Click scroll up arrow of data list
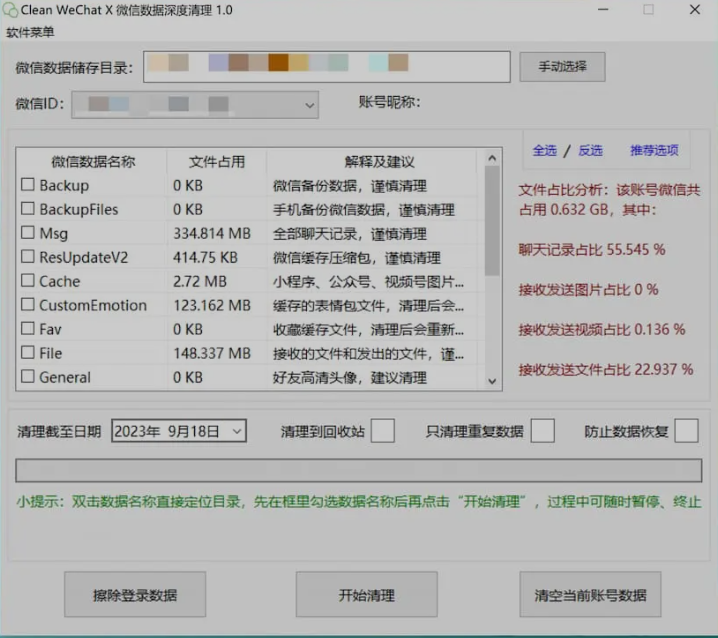 pyautogui.click(x=492, y=158)
